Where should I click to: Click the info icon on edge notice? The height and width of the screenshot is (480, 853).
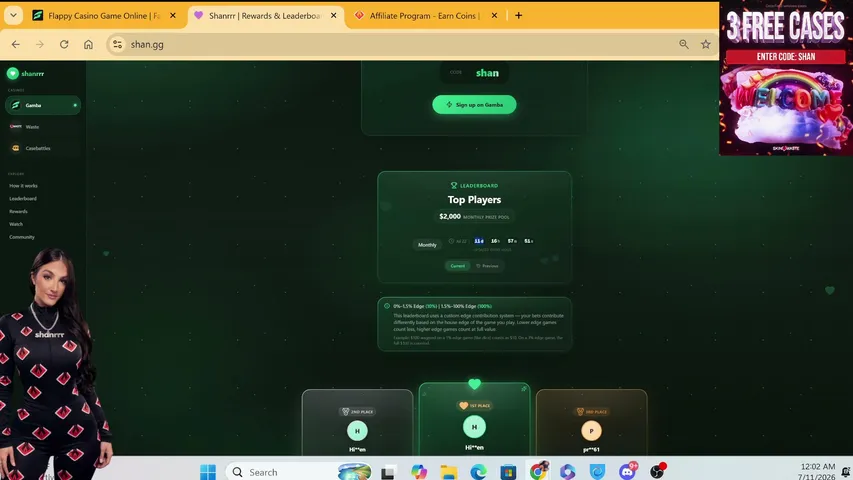click(387, 306)
